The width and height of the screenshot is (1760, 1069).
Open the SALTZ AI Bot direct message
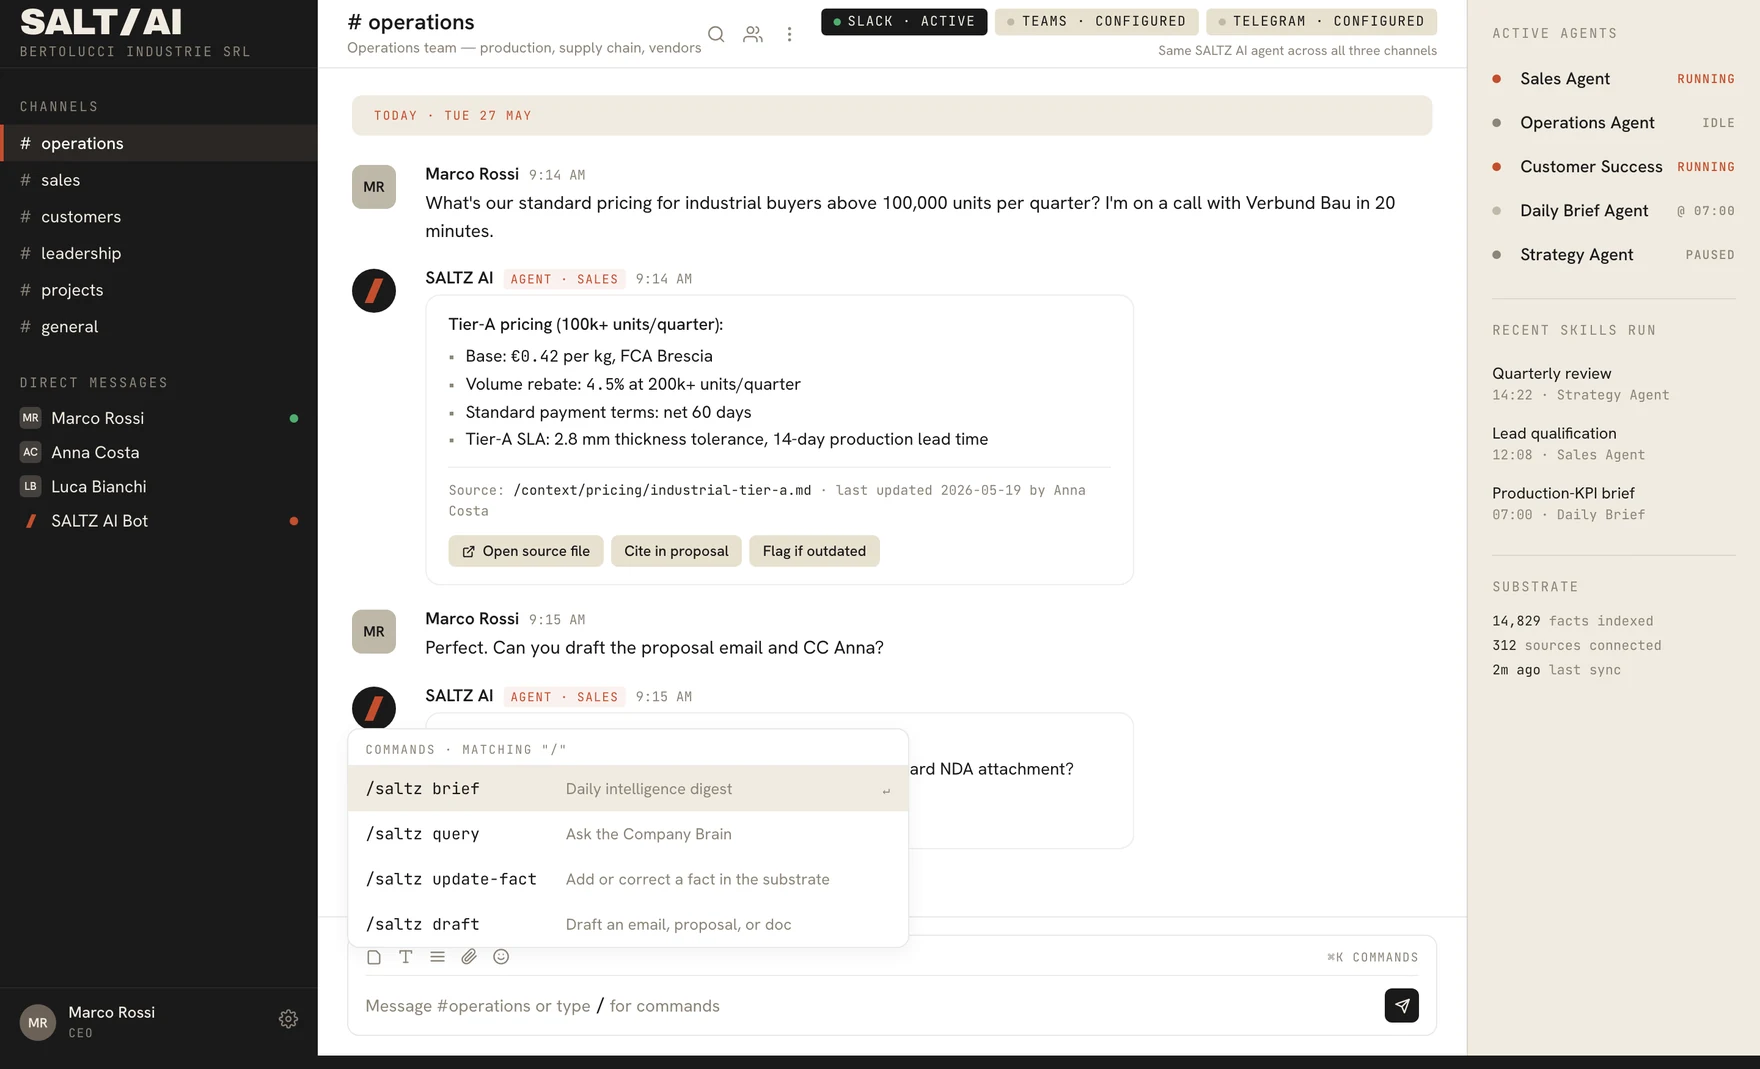(159, 521)
